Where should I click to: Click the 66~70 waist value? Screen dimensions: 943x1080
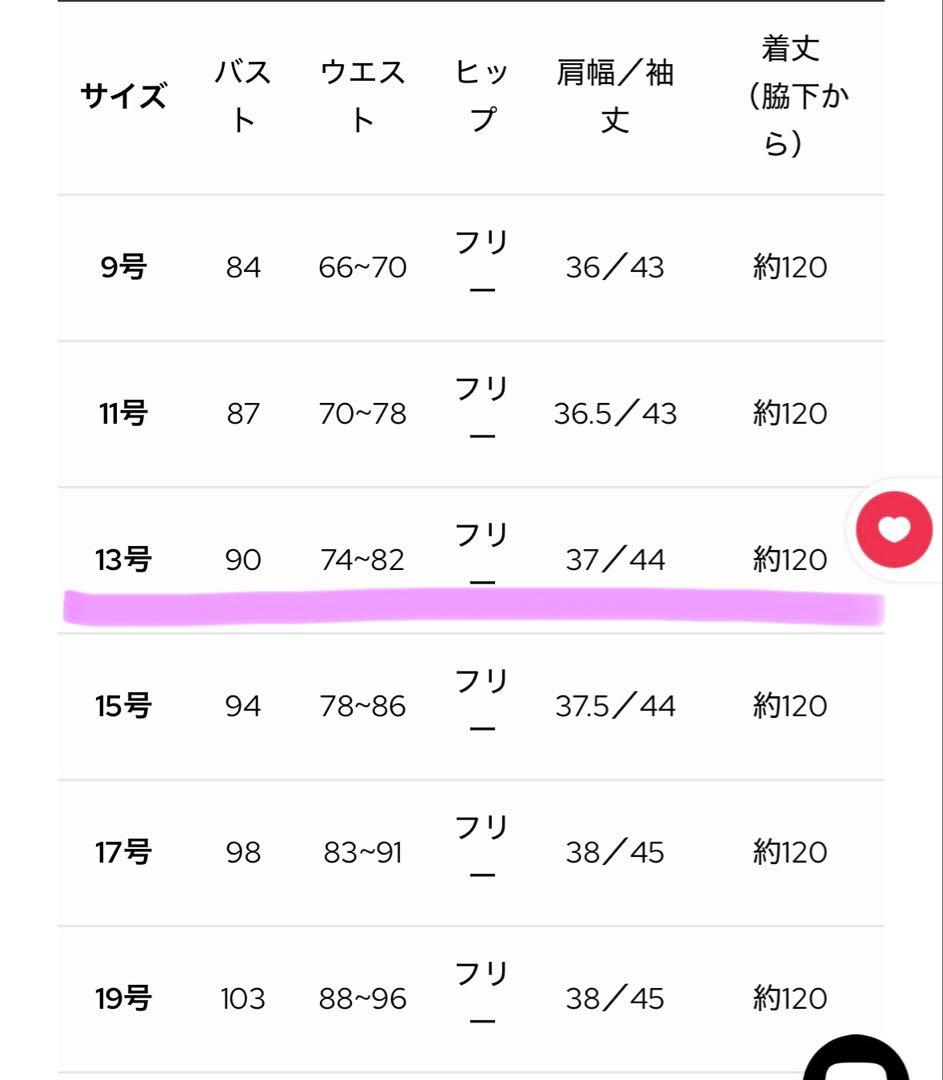tap(362, 268)
